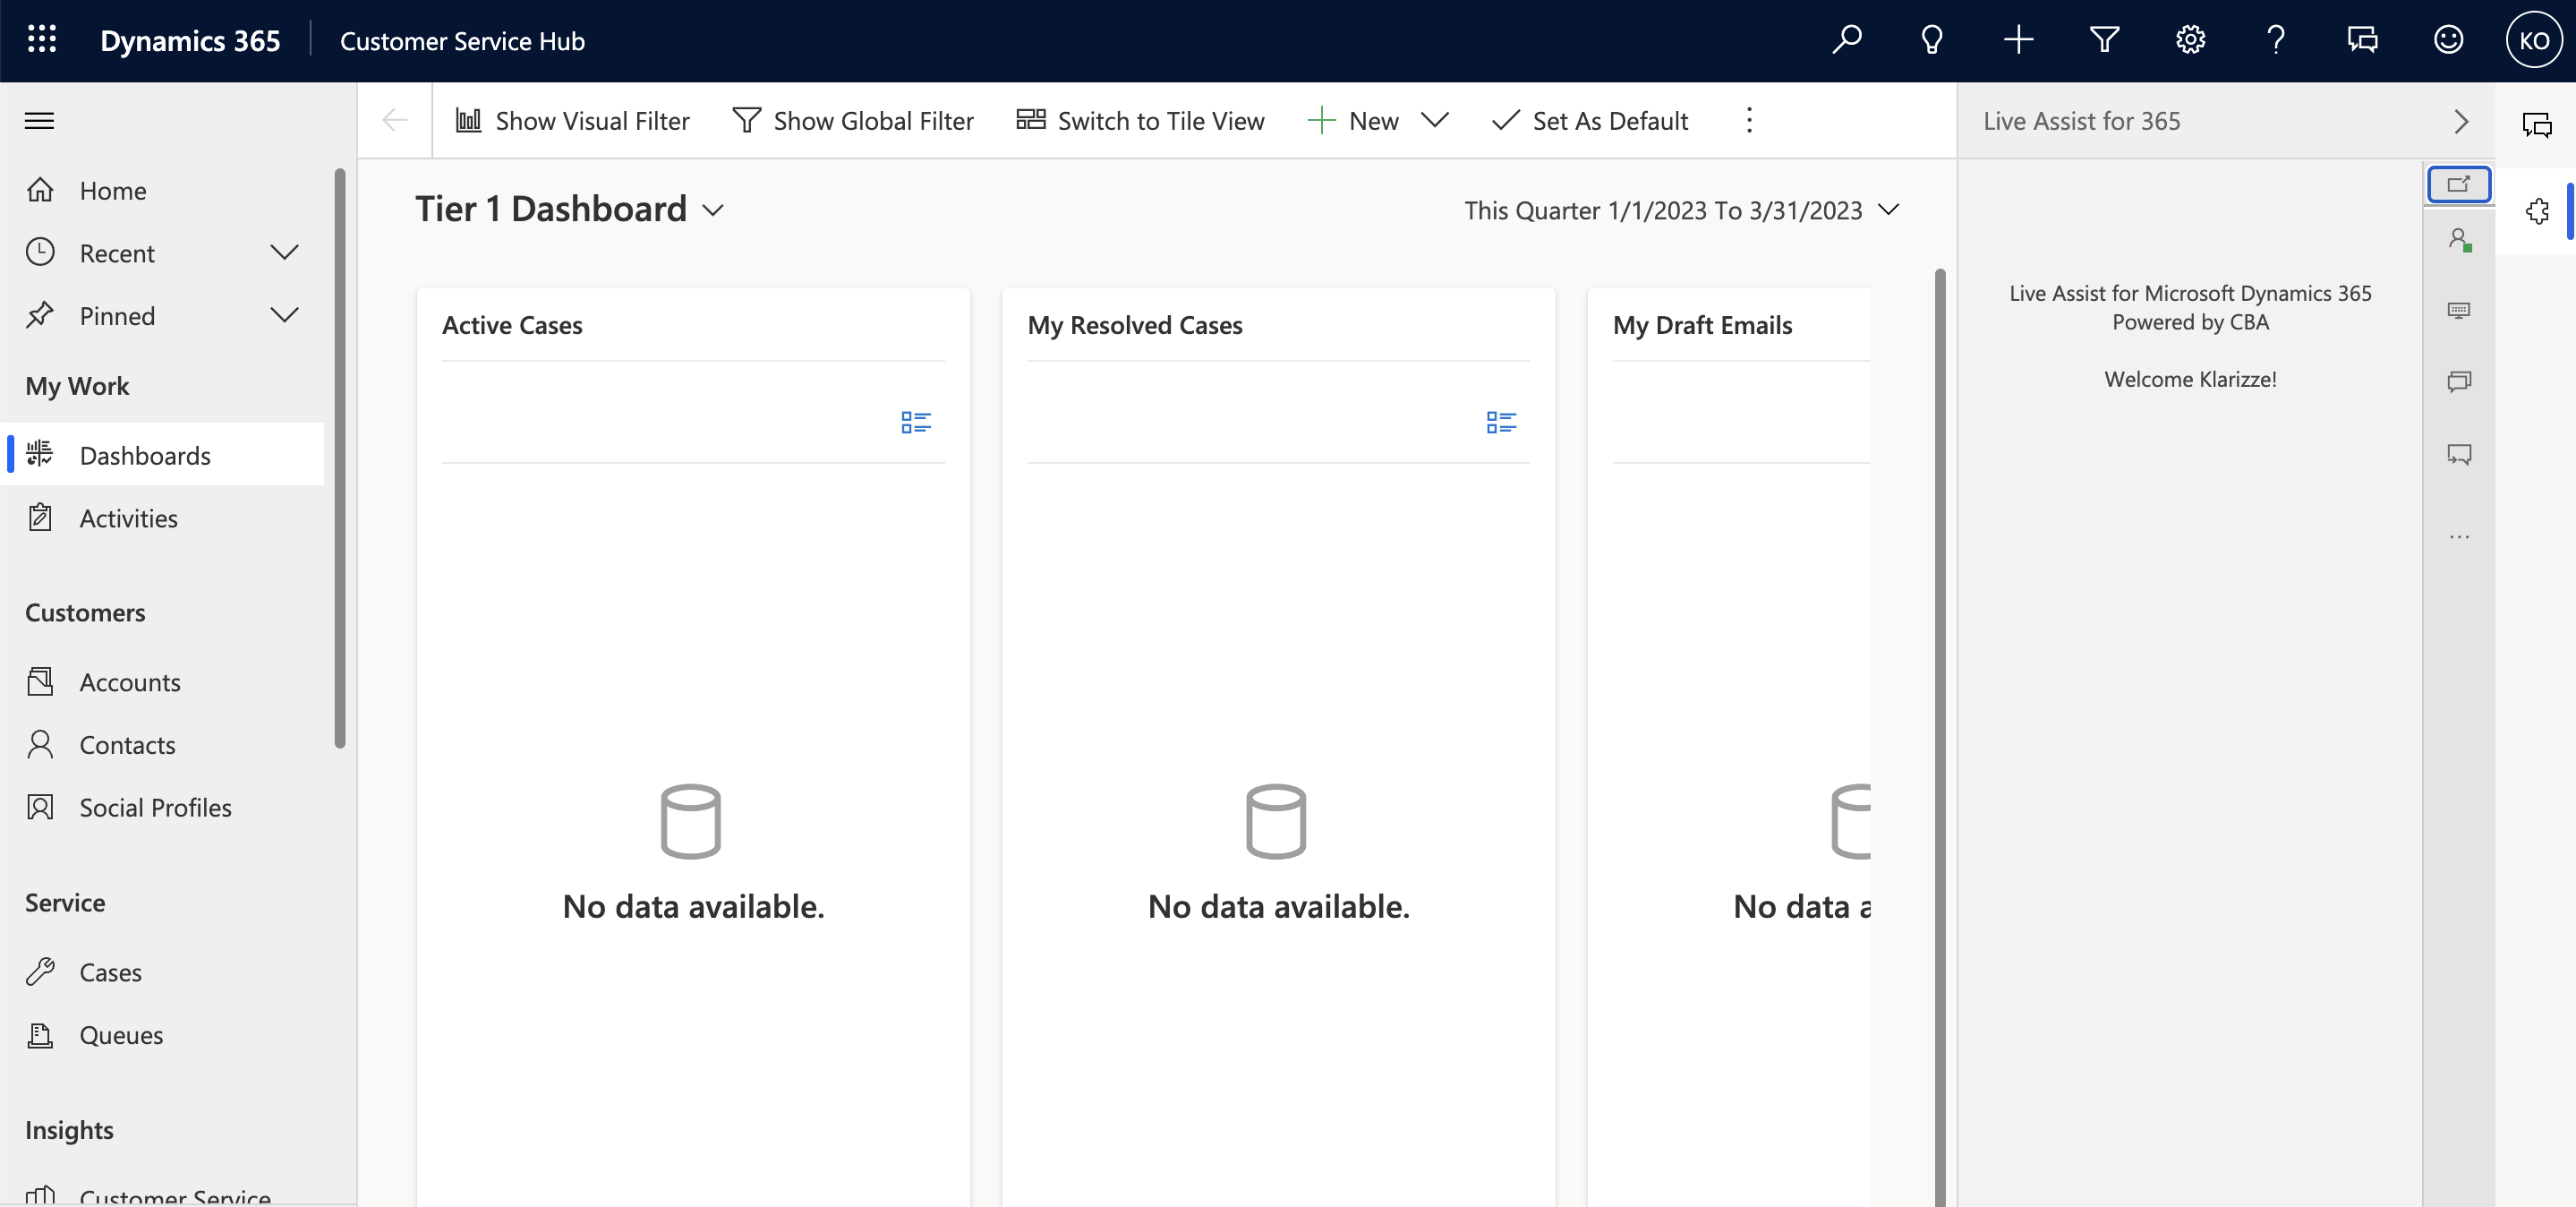Image resolution: width=2576 pixels, height=1207 pixels.
Task: Click the Pinned label in sidebar
Action: click(x=117, y=316)
